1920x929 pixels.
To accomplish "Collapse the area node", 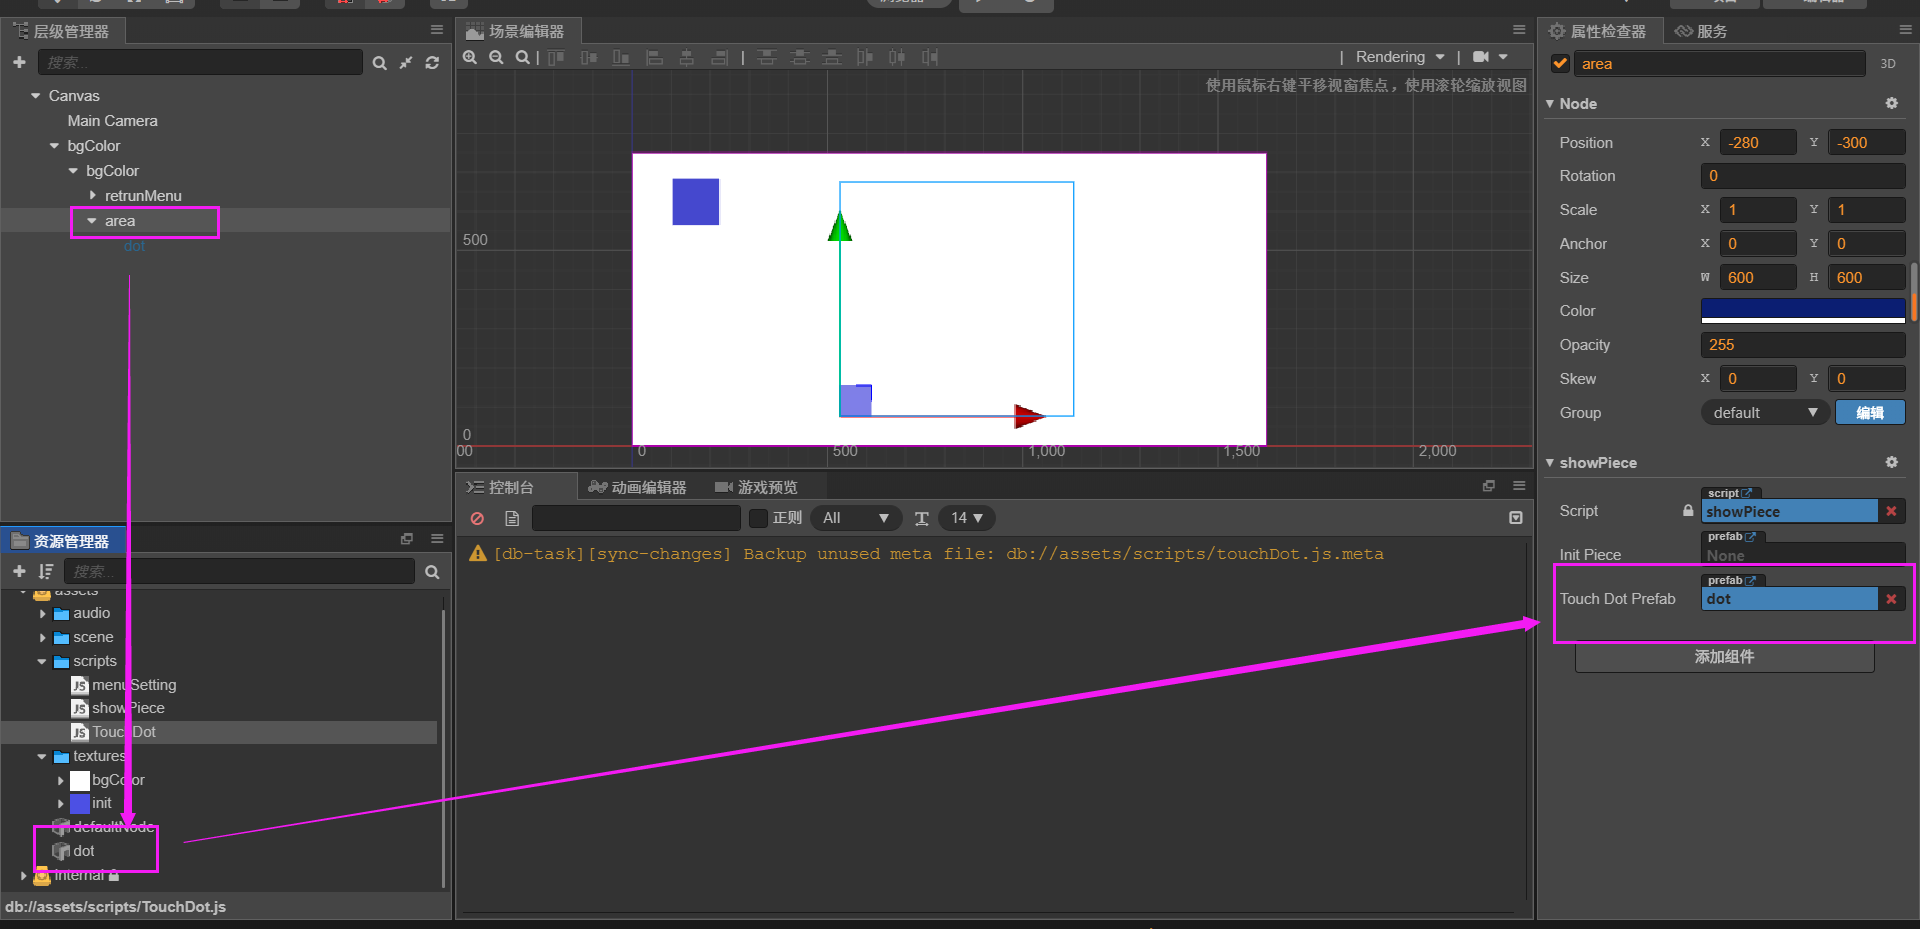I will (x=92, y=221).
